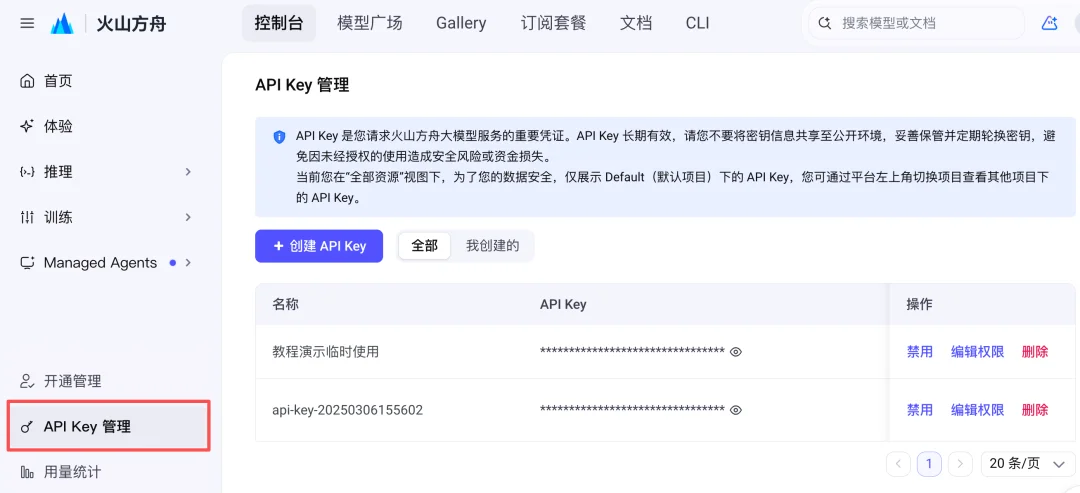Open API Key 管理 in the sidebar
1080x493 pixels.
tap(109, 428)
